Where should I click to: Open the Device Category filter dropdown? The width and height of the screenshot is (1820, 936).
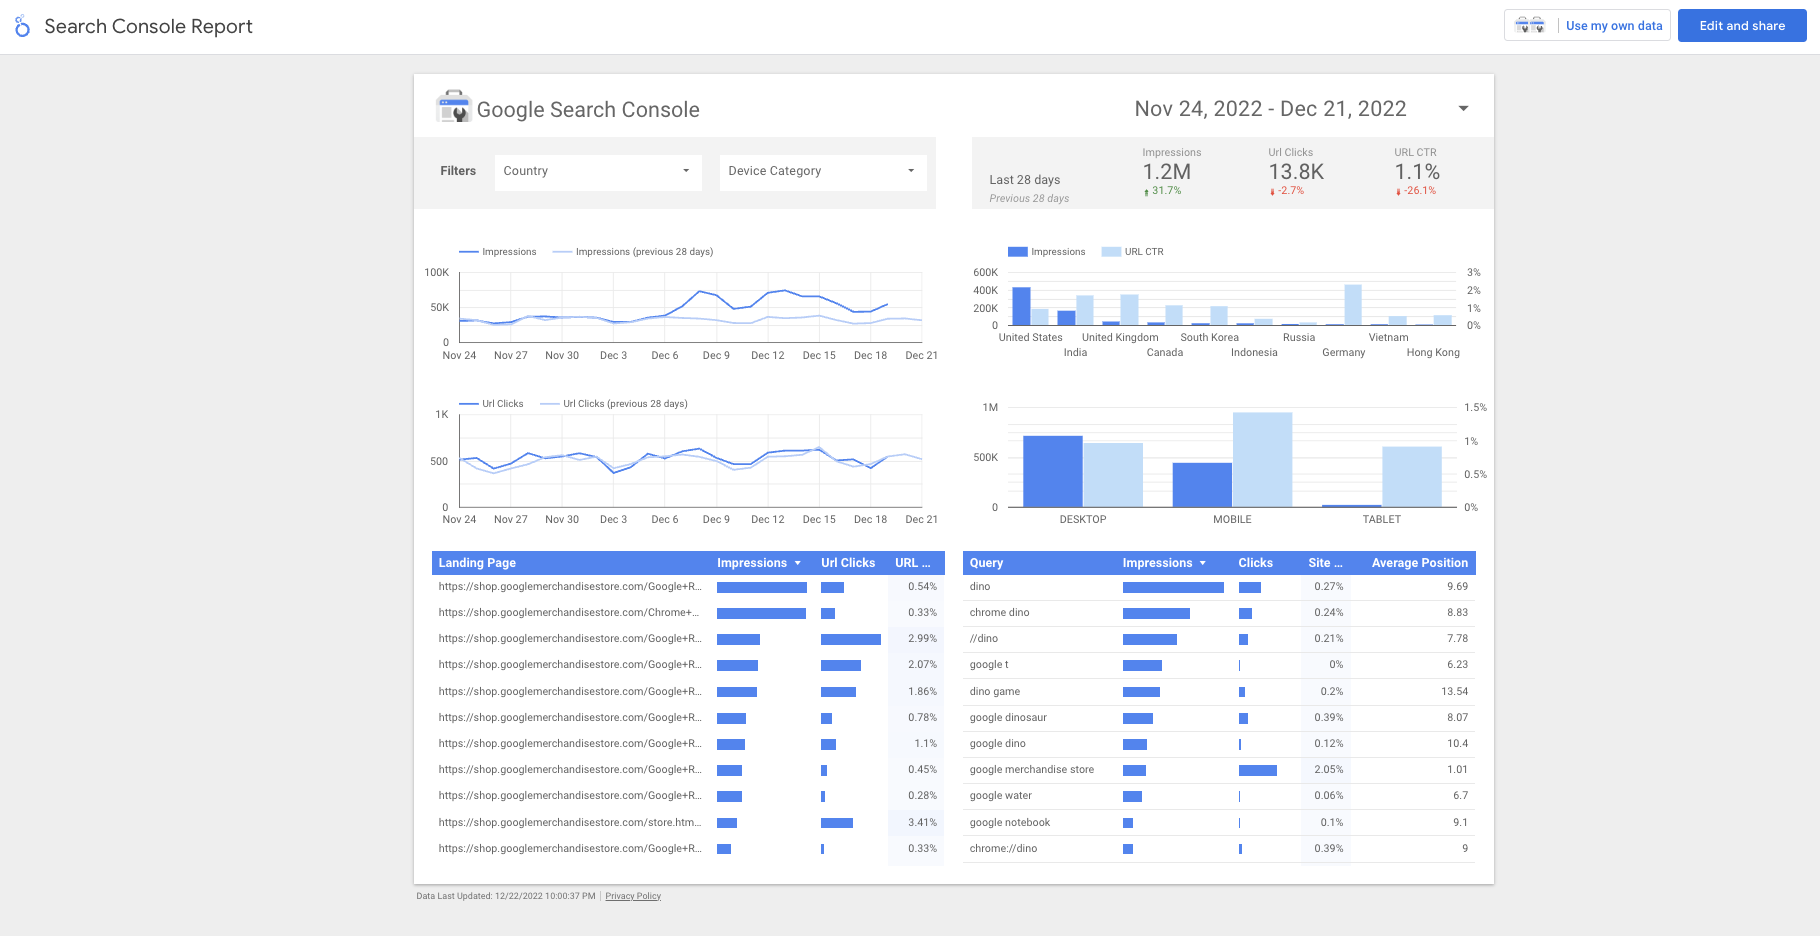point(822,172)
